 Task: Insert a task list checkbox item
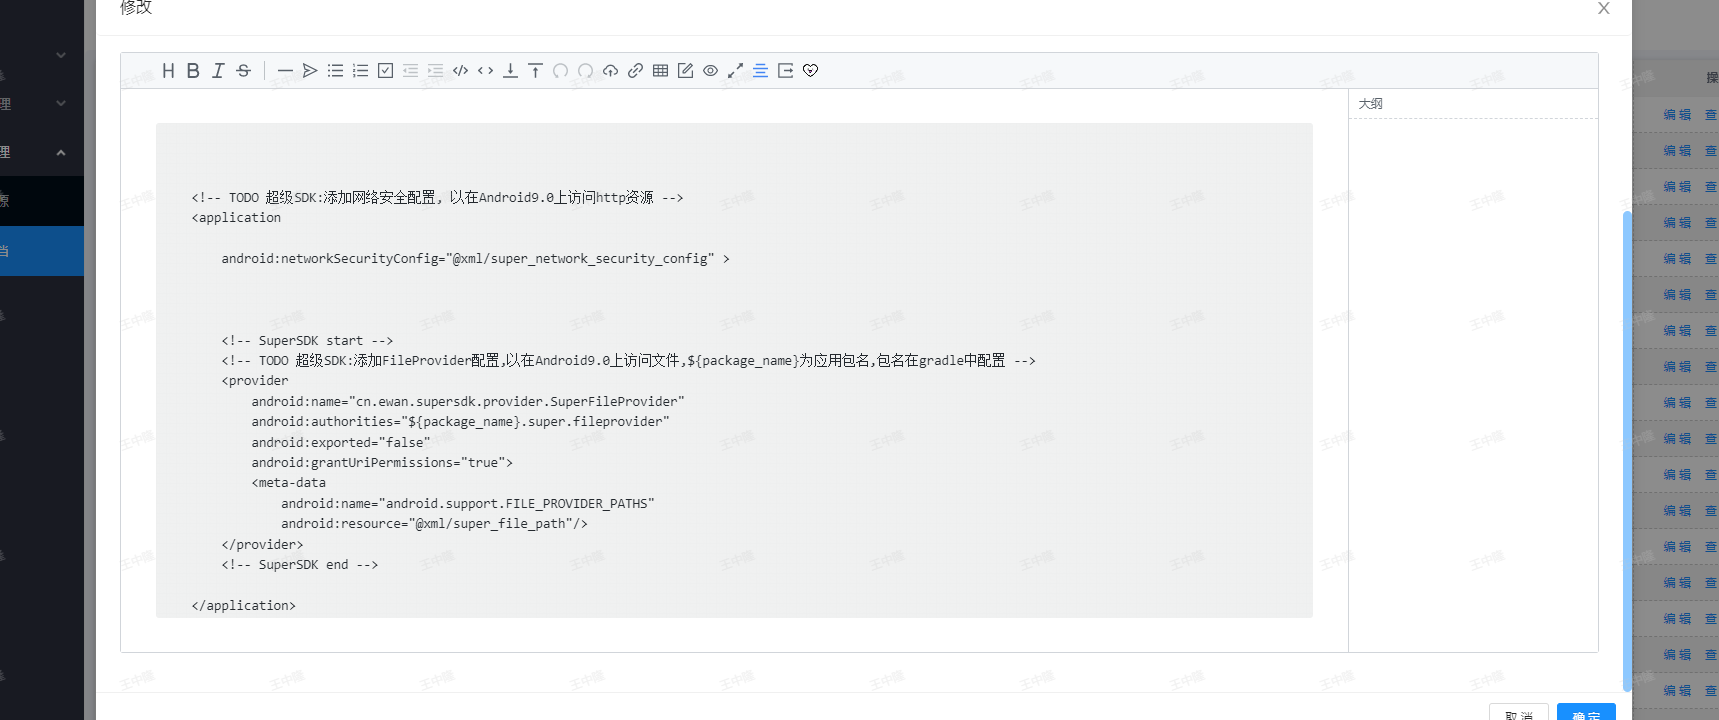pos(385,71)
